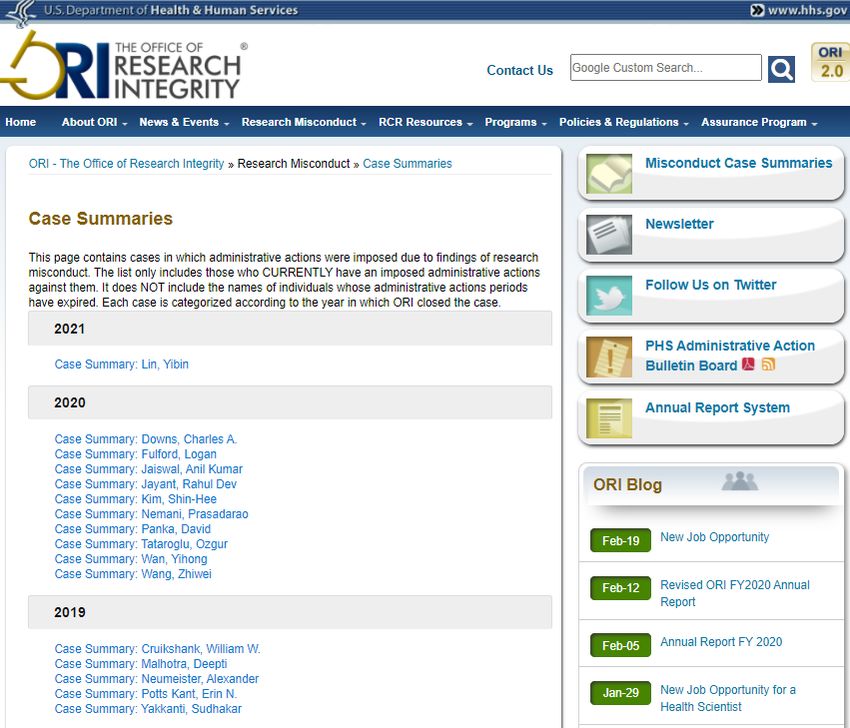Open the ORI 2.0 badge icon
The height and width of the screenshot is (728, 850).
coord(830,62)
